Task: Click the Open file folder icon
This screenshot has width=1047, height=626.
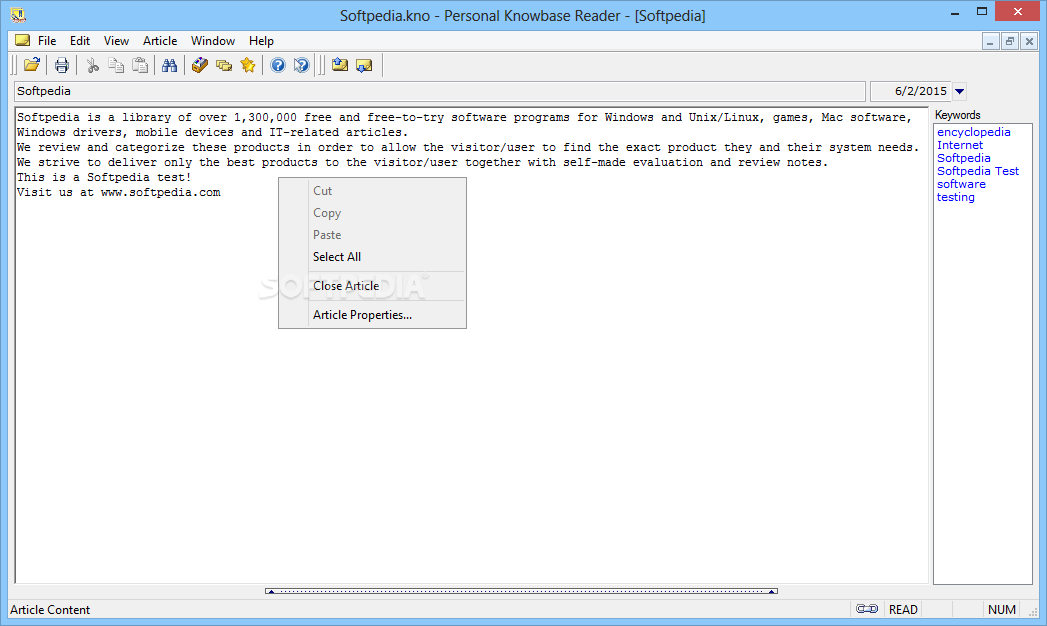Action: (31, 65)
